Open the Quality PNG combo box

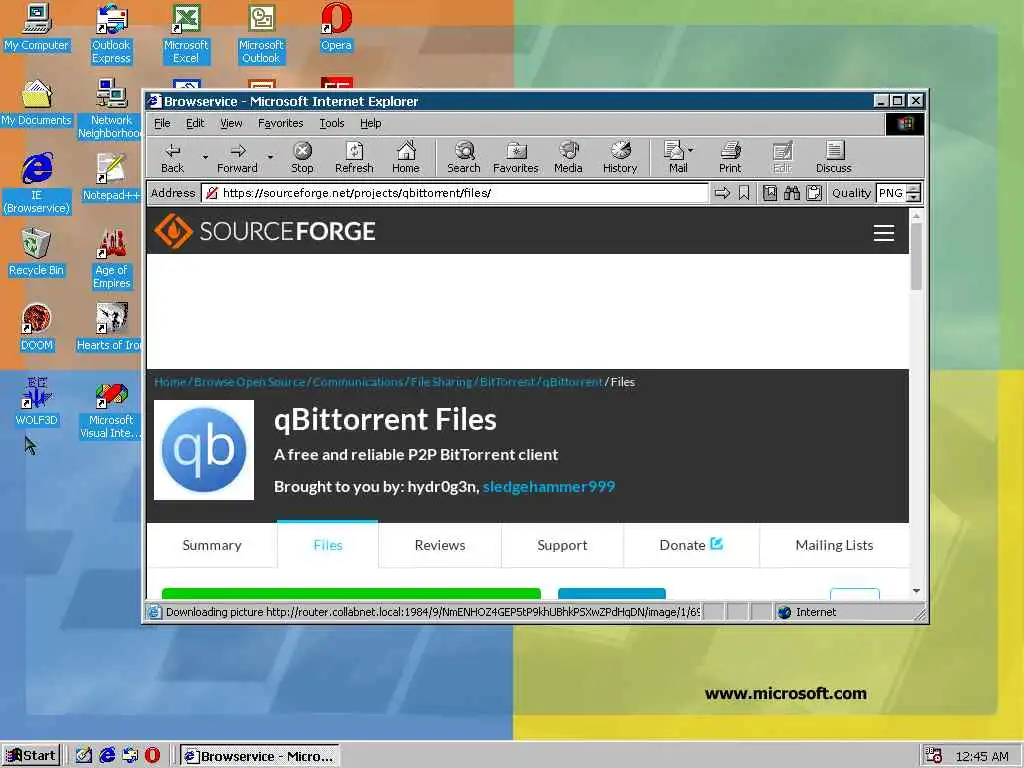click(899, 193)
